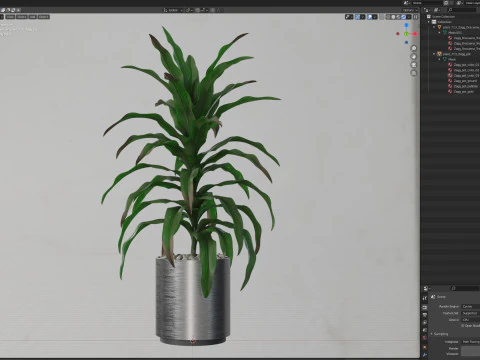Screen dimensions: 480x360
Task: Click the pan view hand button
Action: [x=414, y=57]
